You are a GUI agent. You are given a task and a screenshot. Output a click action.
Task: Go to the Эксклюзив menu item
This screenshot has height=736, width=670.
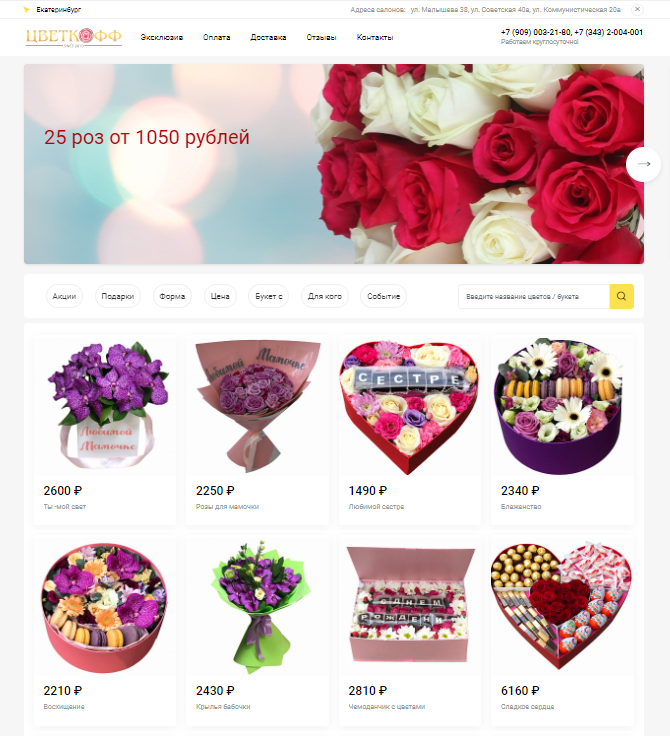pos(162,37)
